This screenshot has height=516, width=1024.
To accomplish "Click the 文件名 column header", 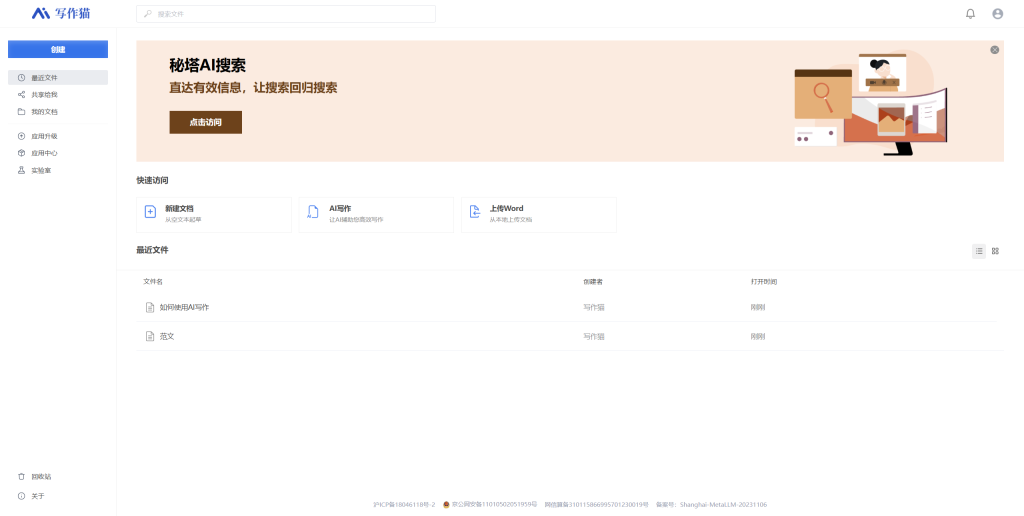I will [153, 282].
